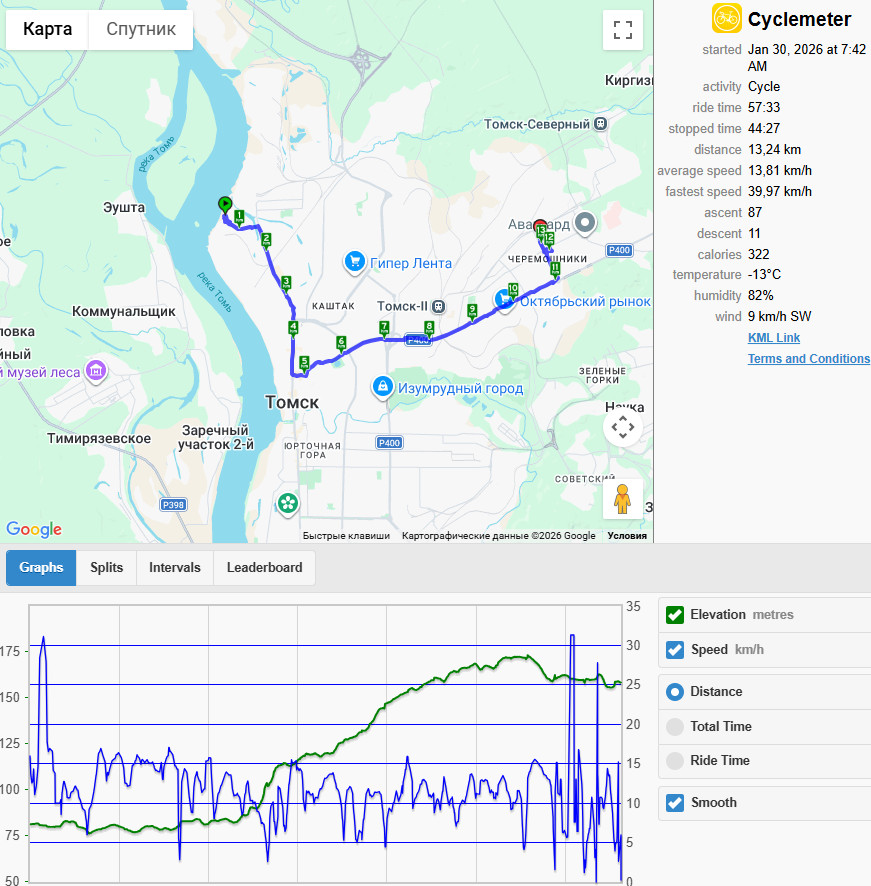871x886 pixels.
Task: Switch map to Спутник satellite view
Action: pos(141,29)
